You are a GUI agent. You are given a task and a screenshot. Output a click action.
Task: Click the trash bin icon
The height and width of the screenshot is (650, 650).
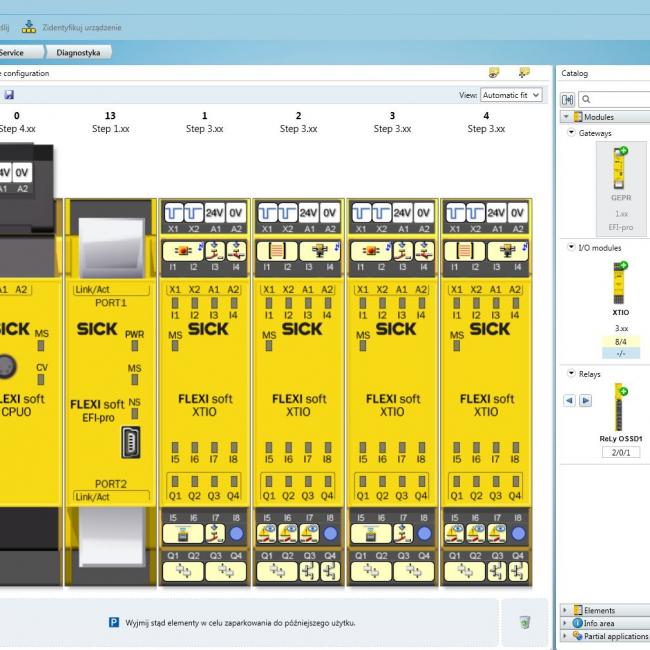point(525,622)
